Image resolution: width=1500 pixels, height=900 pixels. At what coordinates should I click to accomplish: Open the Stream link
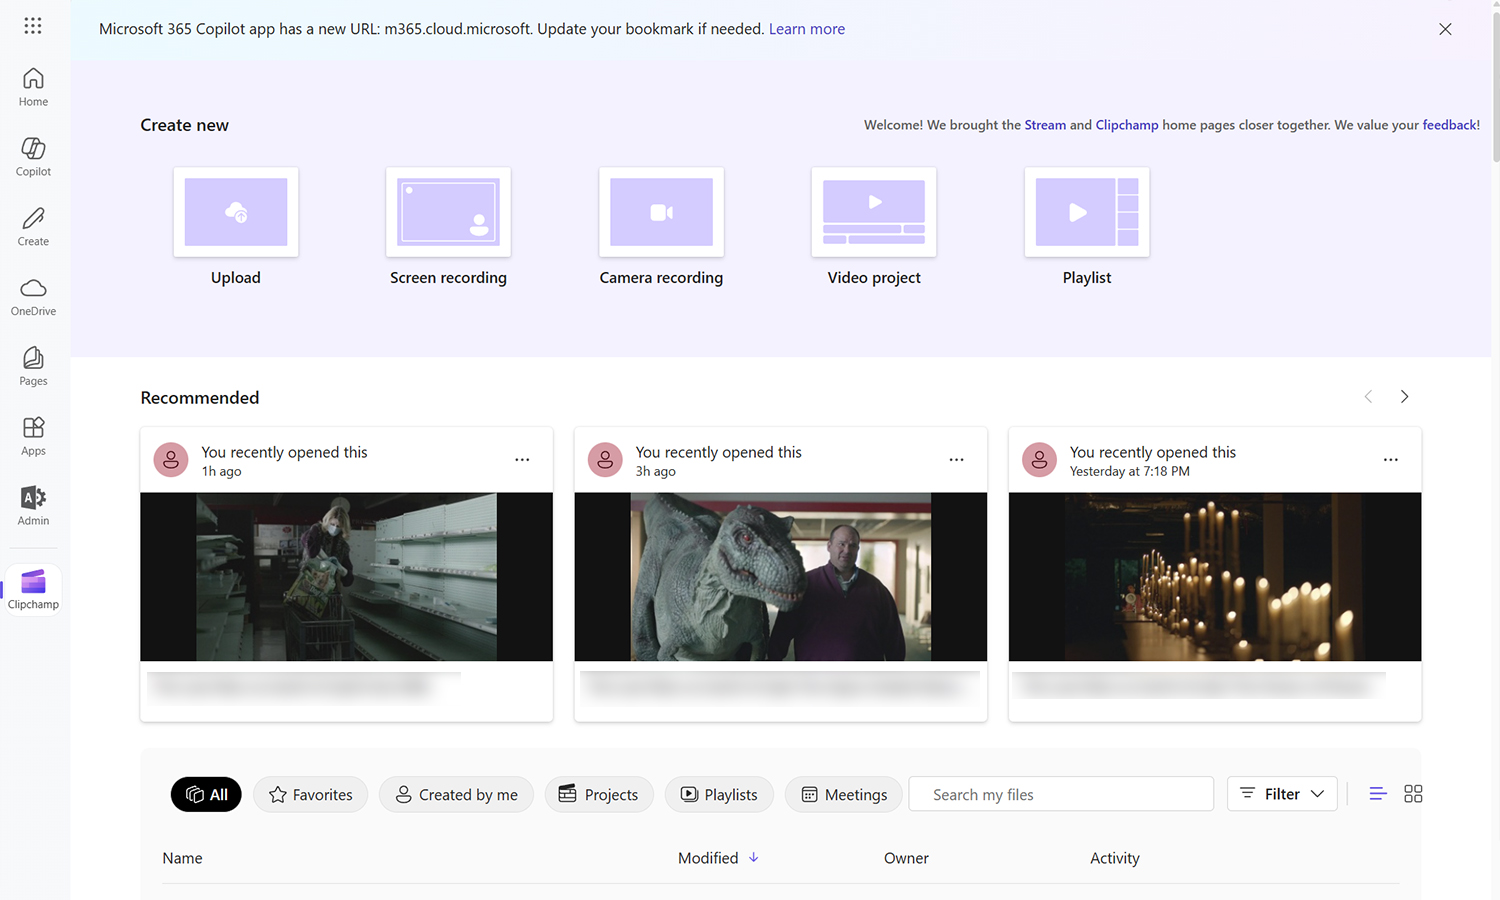[x=1045, y=125]
